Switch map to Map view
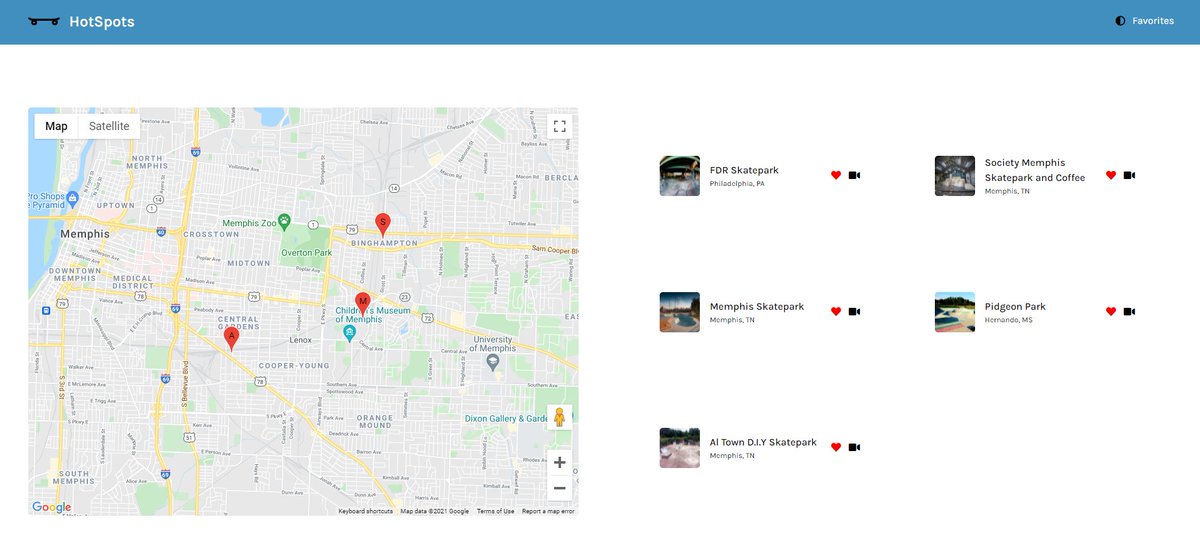1200x556 pixels. pos(56,126)
